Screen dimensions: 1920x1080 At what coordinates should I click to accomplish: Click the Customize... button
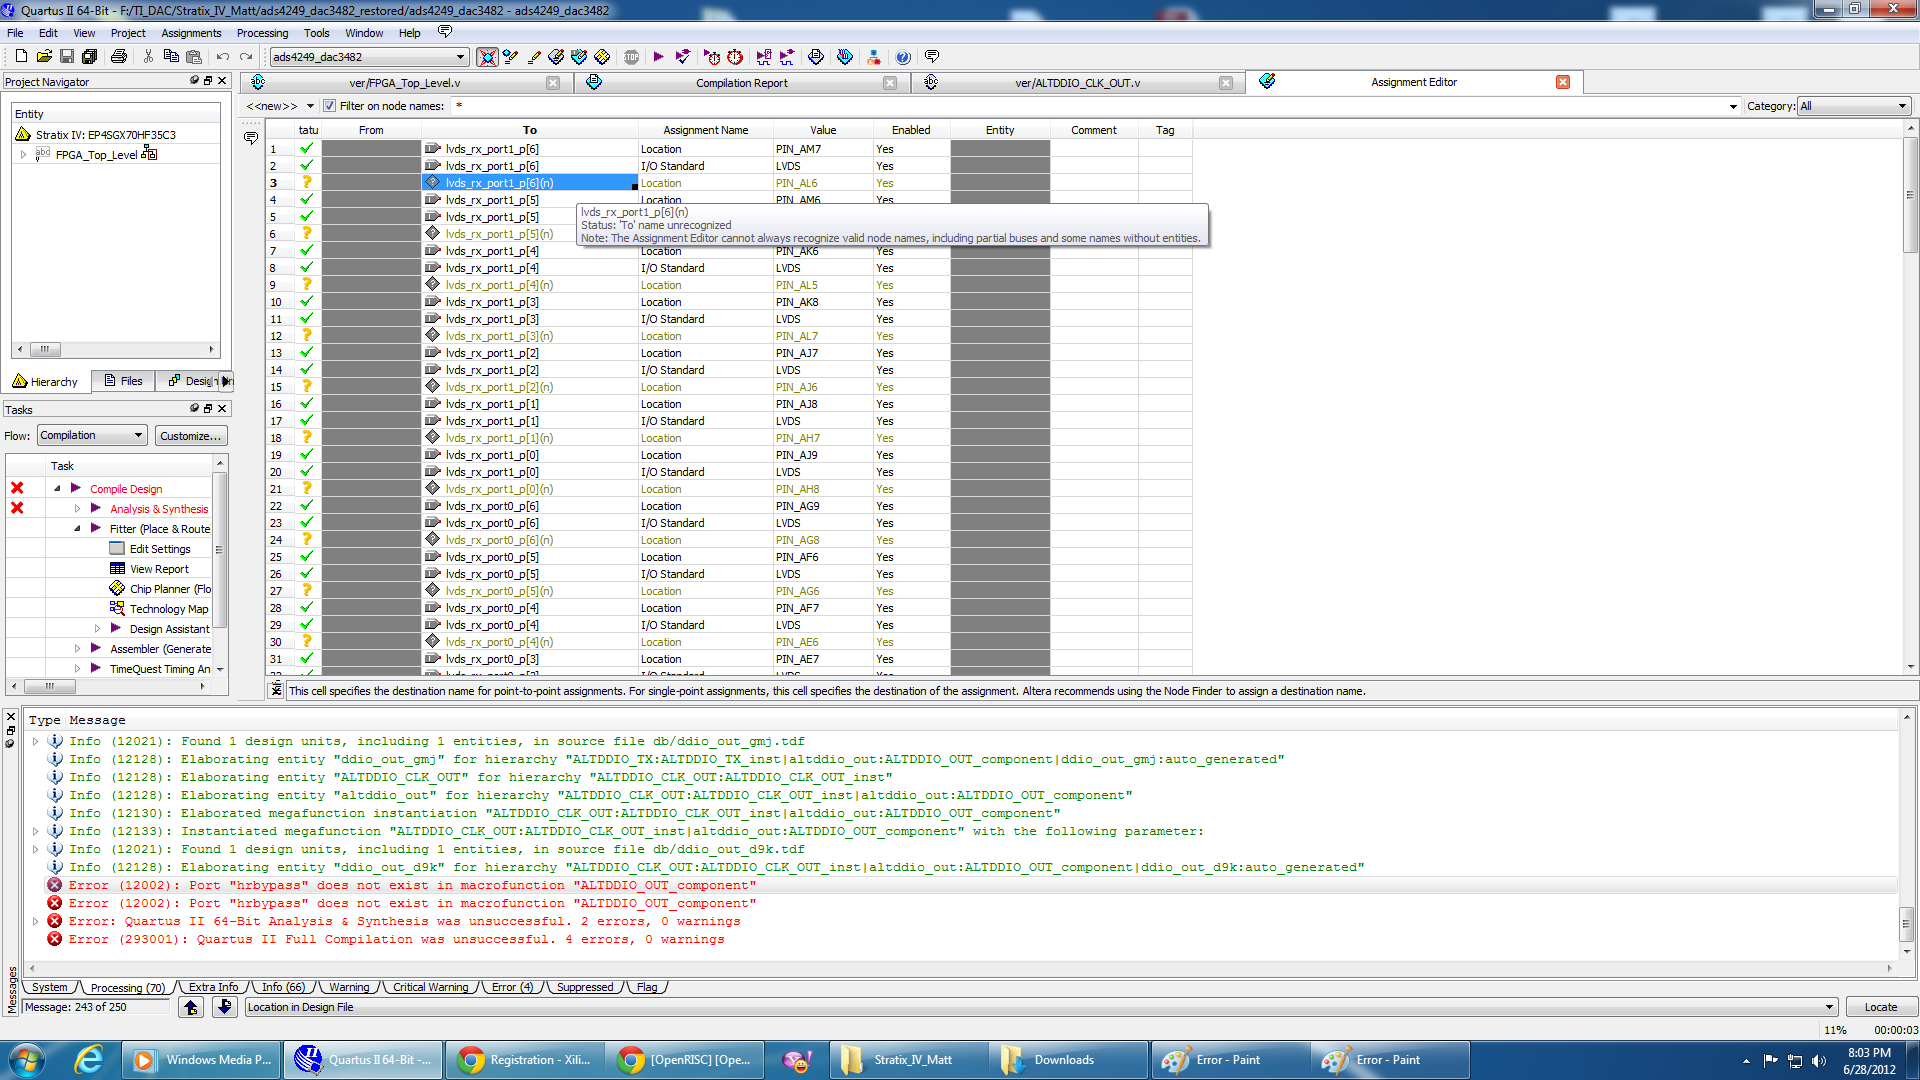click(x=190, y=436)
